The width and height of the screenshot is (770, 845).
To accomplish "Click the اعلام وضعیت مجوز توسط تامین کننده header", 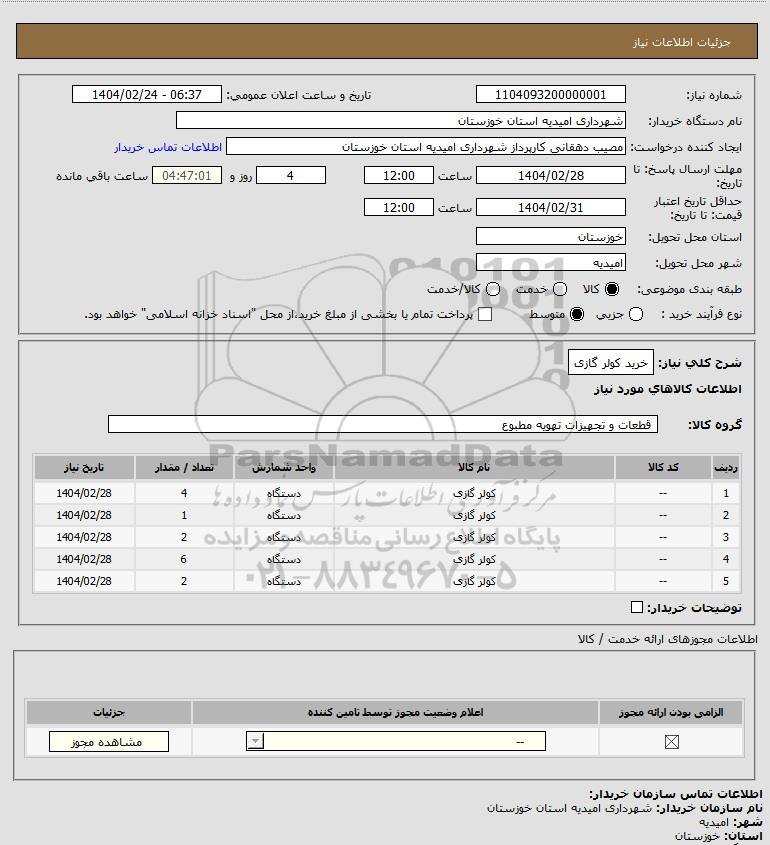I will [396, 712].
